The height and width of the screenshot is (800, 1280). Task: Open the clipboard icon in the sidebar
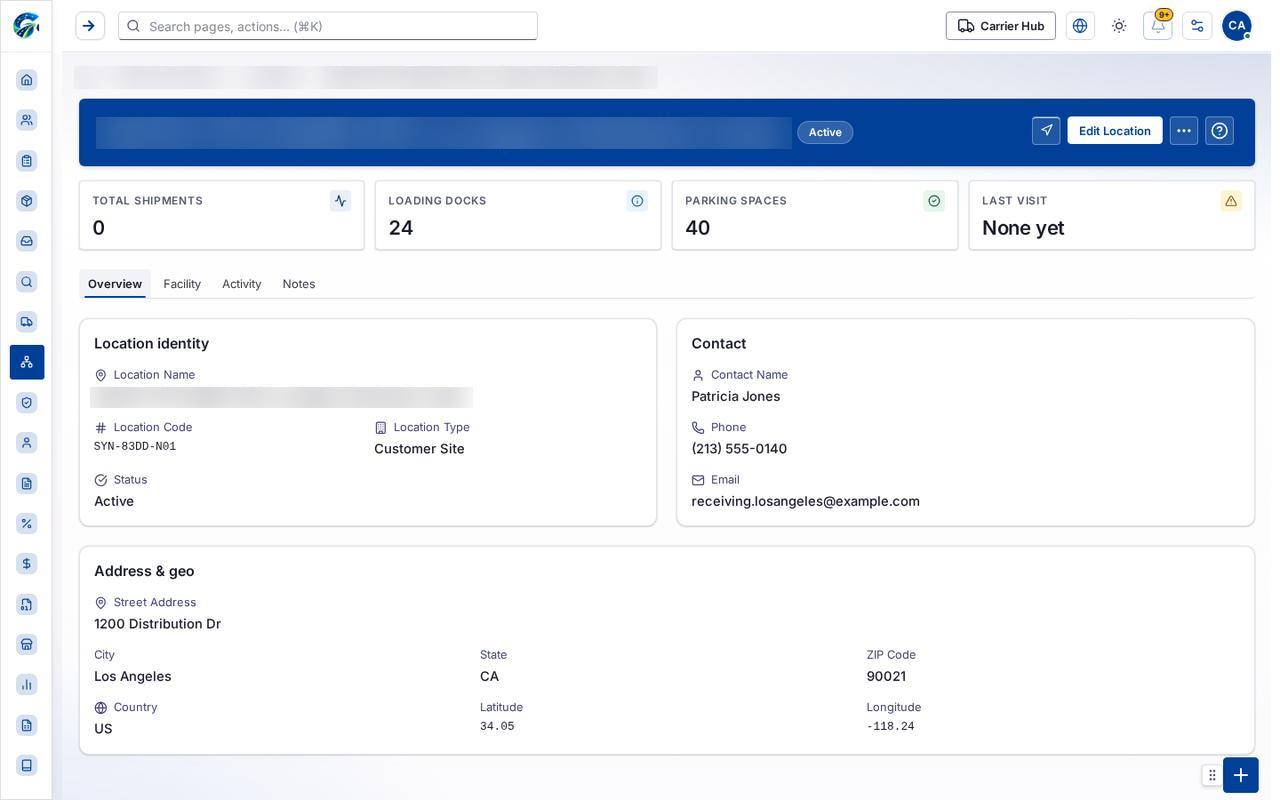point(27,161)
